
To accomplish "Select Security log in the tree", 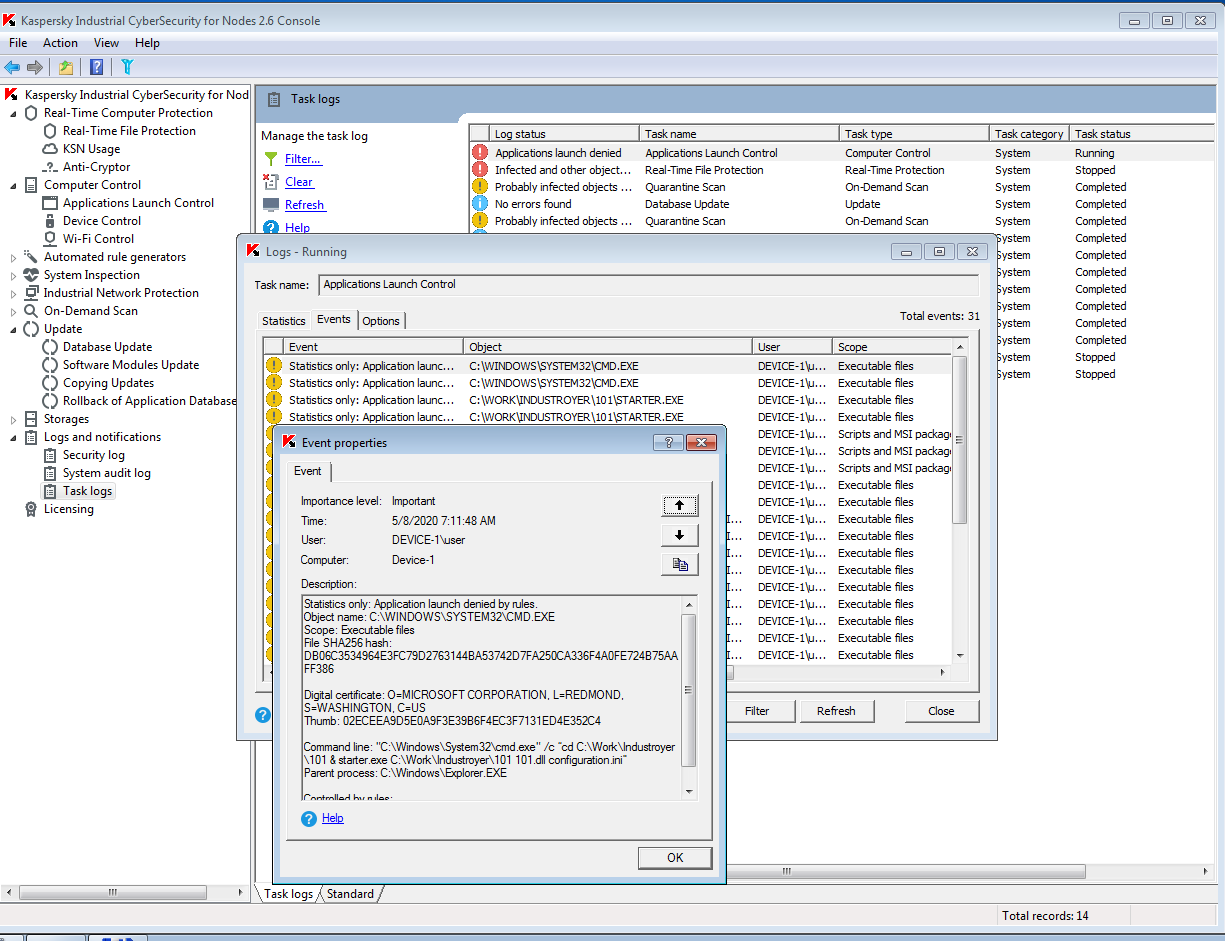I will click(93, 455).
